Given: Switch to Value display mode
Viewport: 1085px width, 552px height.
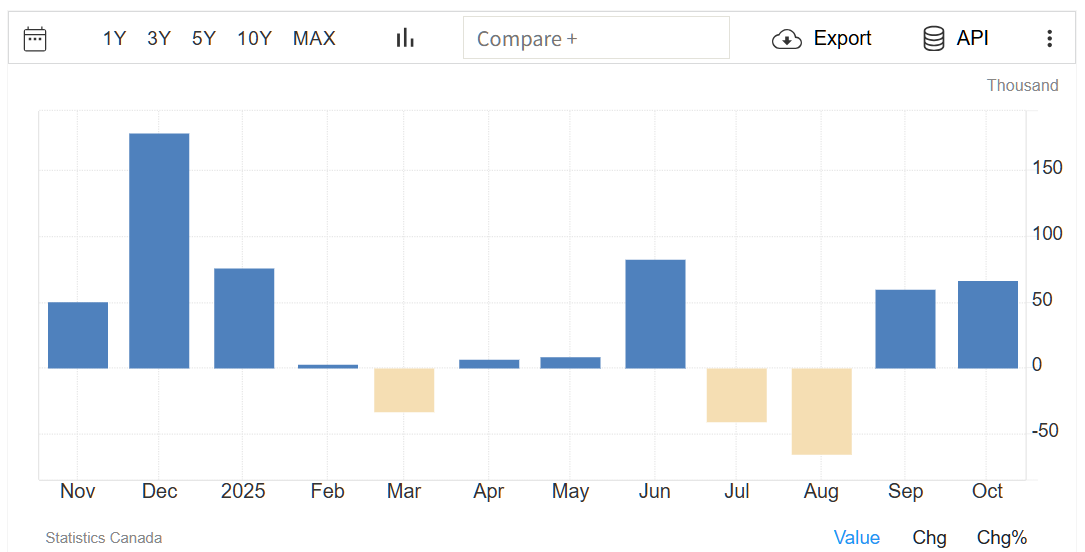Looking at the screenshot, I should click(x=856, y=538).
